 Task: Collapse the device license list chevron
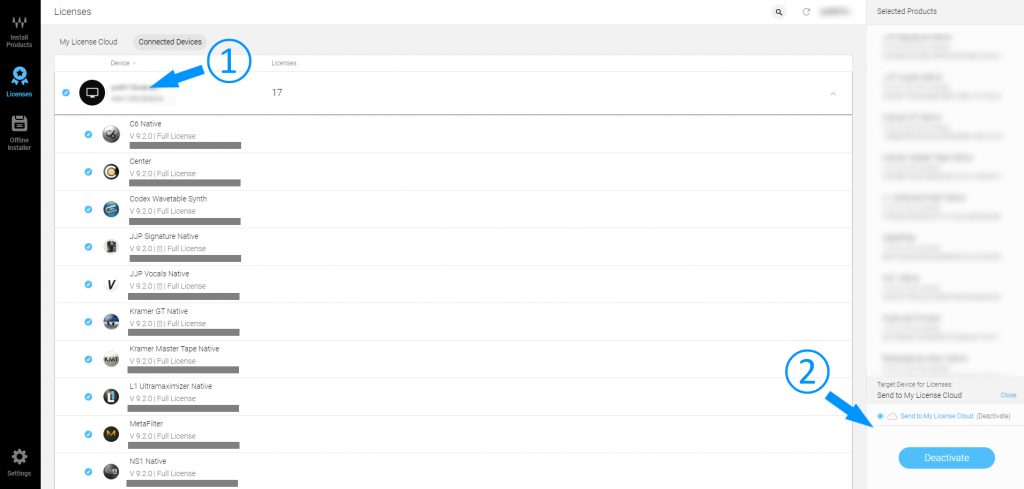pyautogui.click(x=834, y=93)
